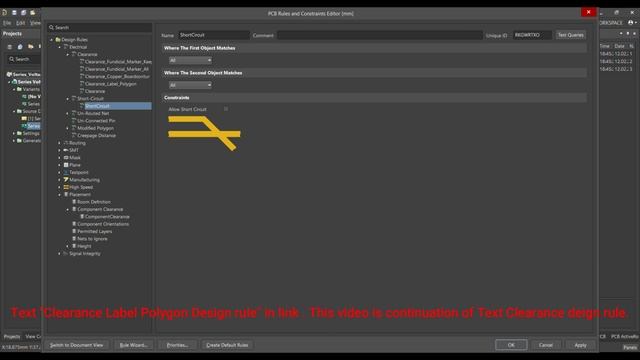Image resolution: width=640 pixels, height=360 pixels.
Task: Expand the Routing category arrow
Action: (x=60, y=143)
